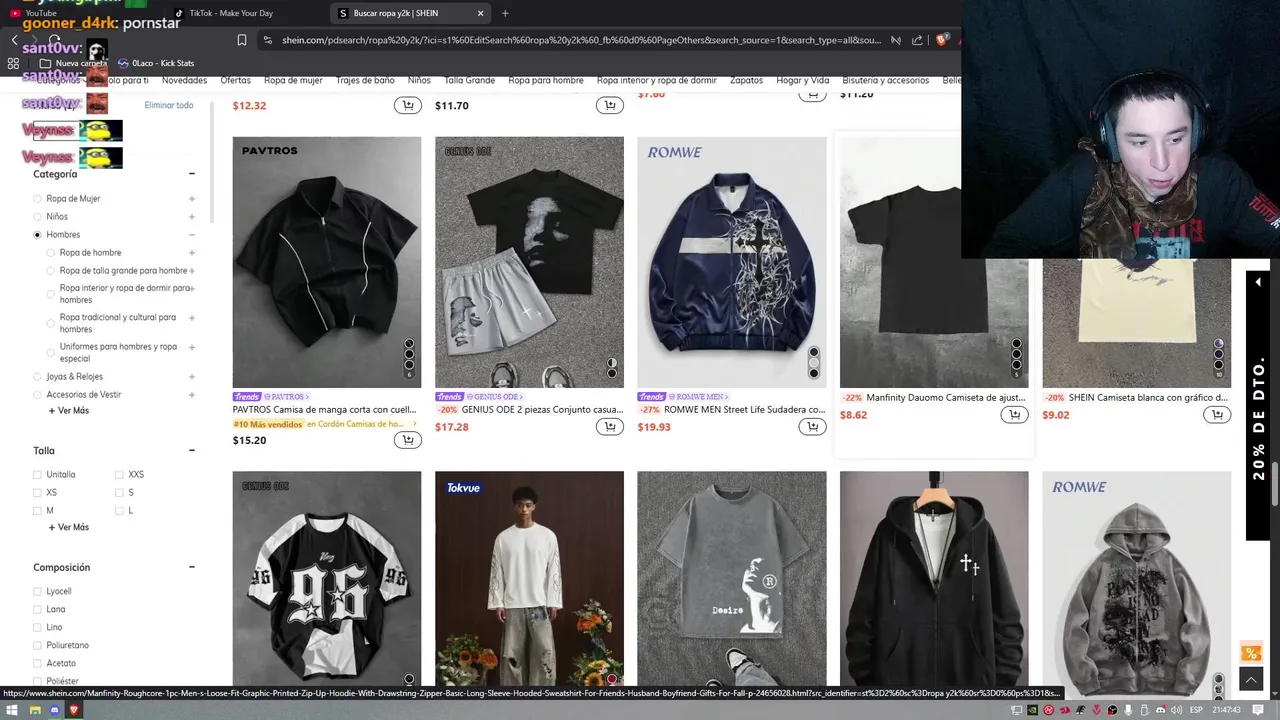Screen dimensions: 1280x720
Task: Click Ver Más under the Talla sizes
Action: coord(68,527)
